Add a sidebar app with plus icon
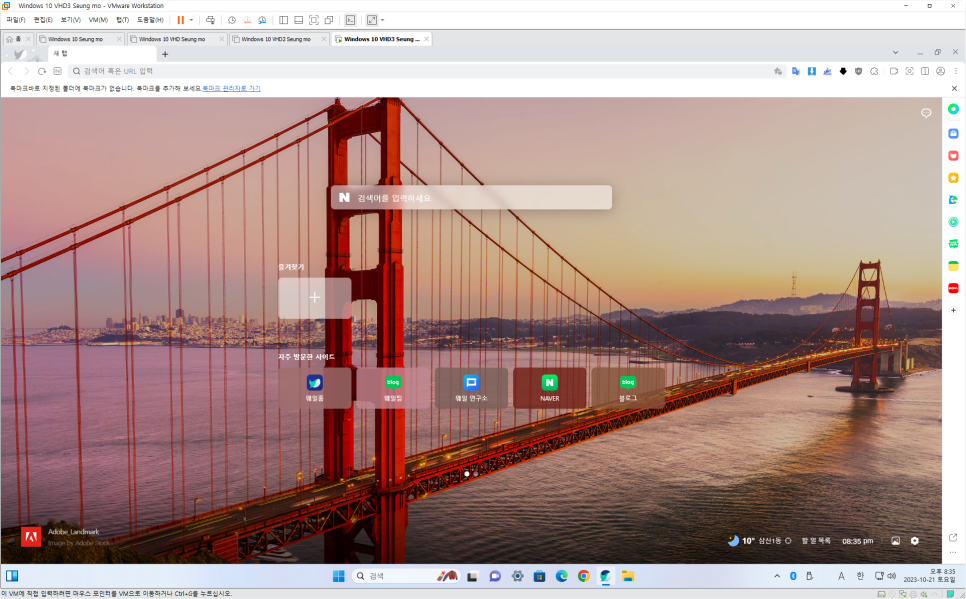This screenshot has height=599, width=966. pos(953,311)
